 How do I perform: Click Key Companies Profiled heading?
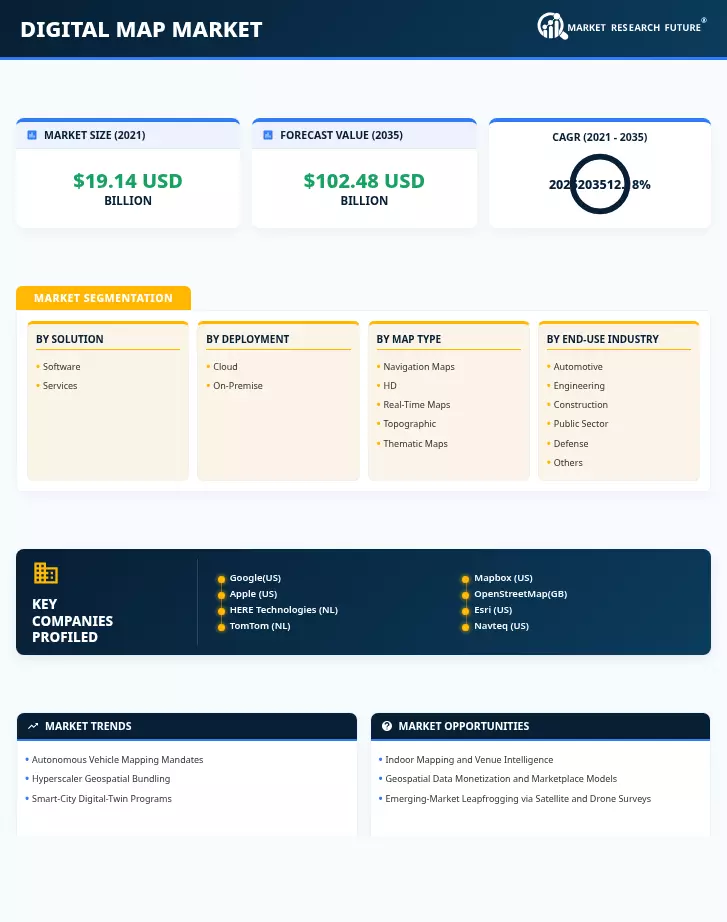click(72, 620)
